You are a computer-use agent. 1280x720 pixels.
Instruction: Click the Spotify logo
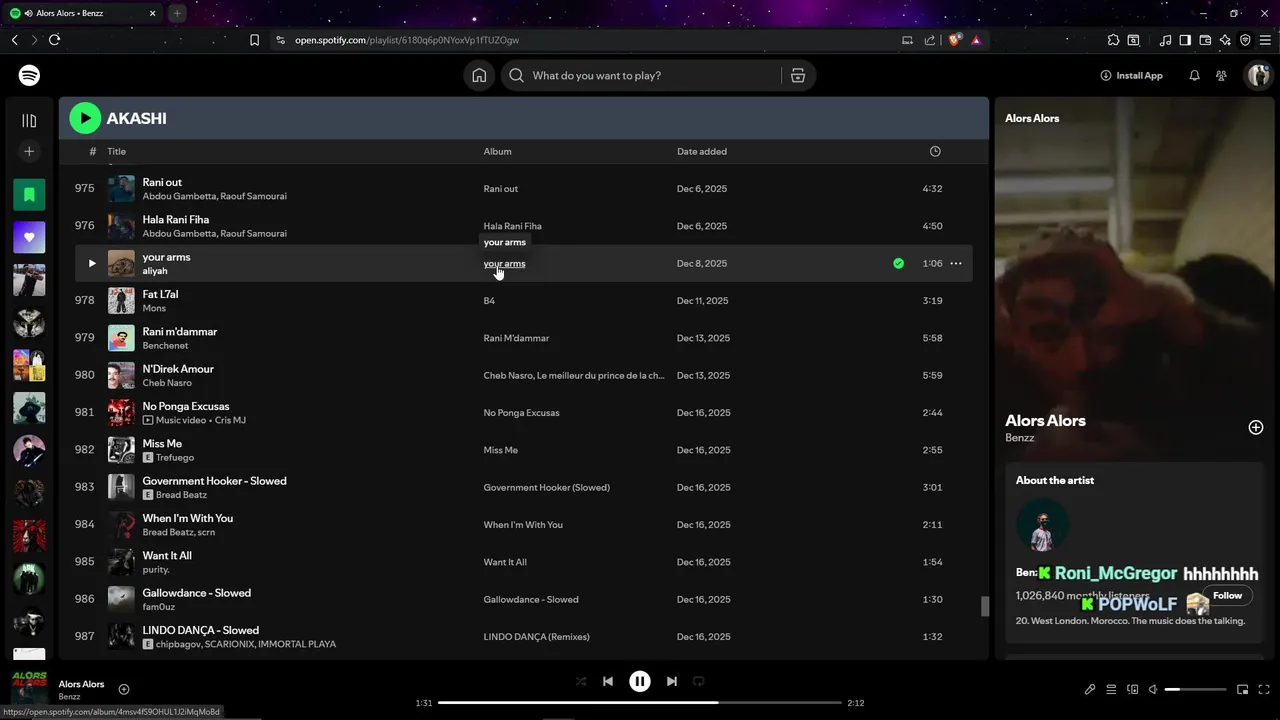[29, 75]
